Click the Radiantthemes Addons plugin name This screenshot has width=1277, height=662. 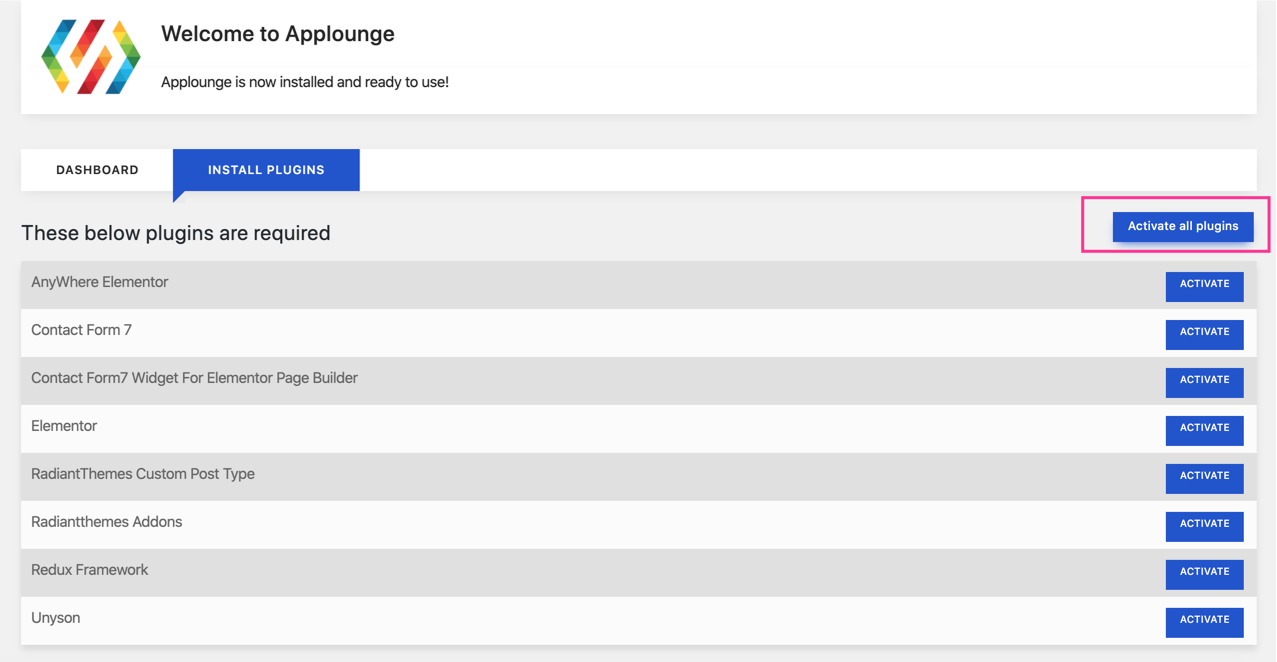coord(106,522)
